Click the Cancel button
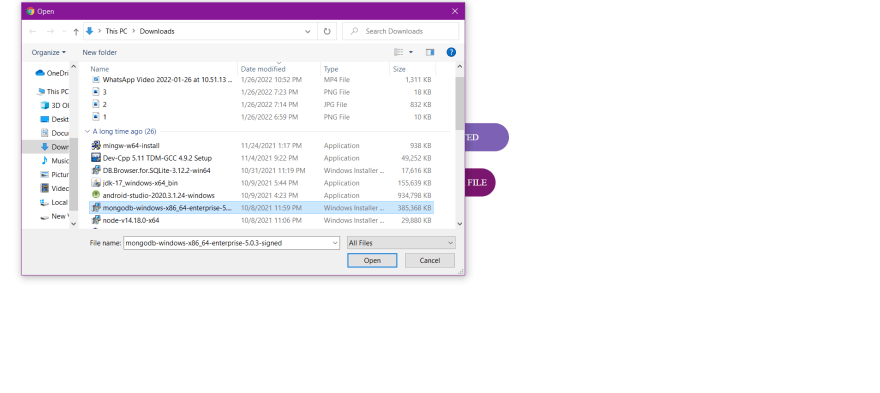The width and height of the screenshot is (880, 393). (430, 261)
